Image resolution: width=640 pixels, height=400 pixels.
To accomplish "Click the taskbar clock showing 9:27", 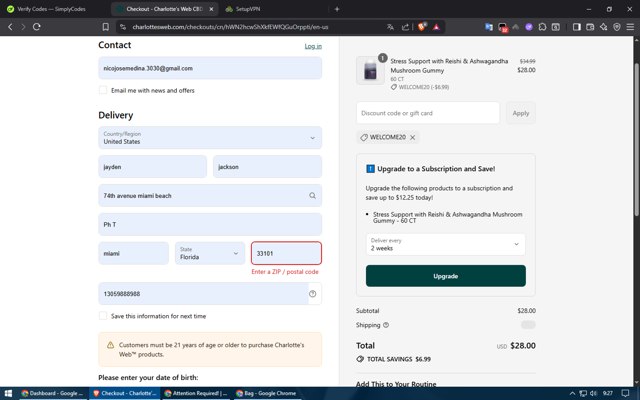I will point(608,393).
